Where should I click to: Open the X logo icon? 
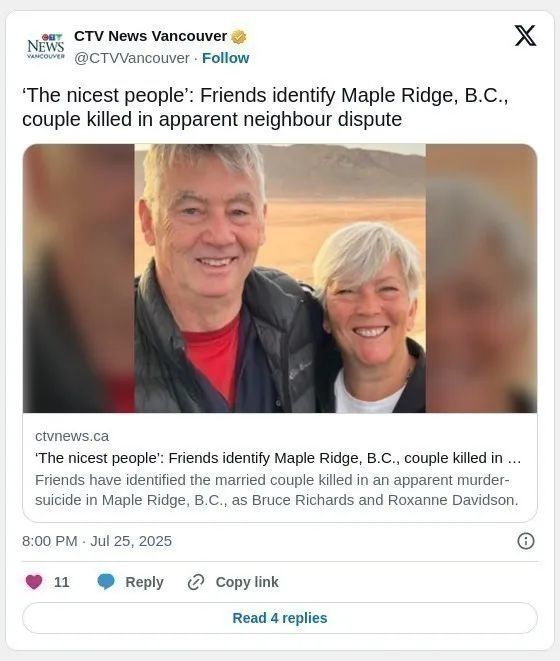525,35
